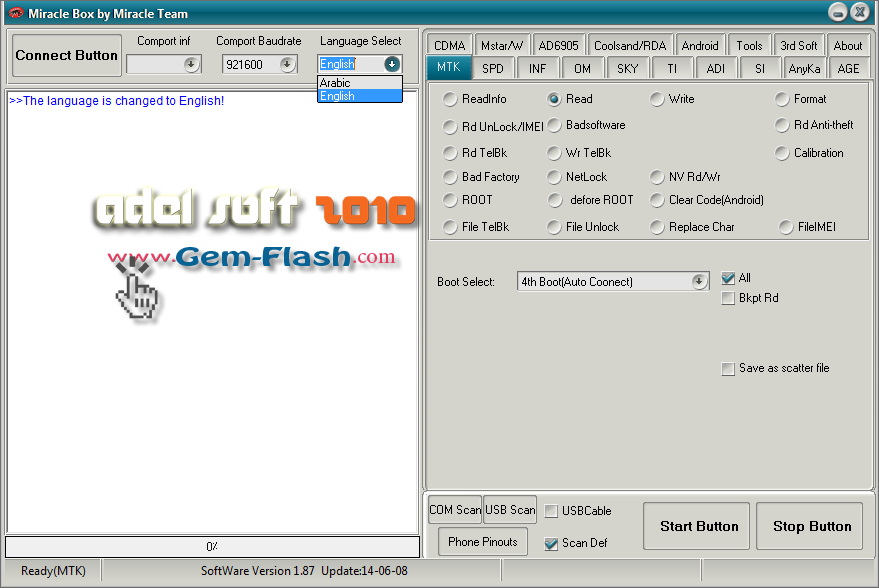Choose the ROOT radio option
Image resolution: width=879 pixels, height=588 pixels.
450,200
